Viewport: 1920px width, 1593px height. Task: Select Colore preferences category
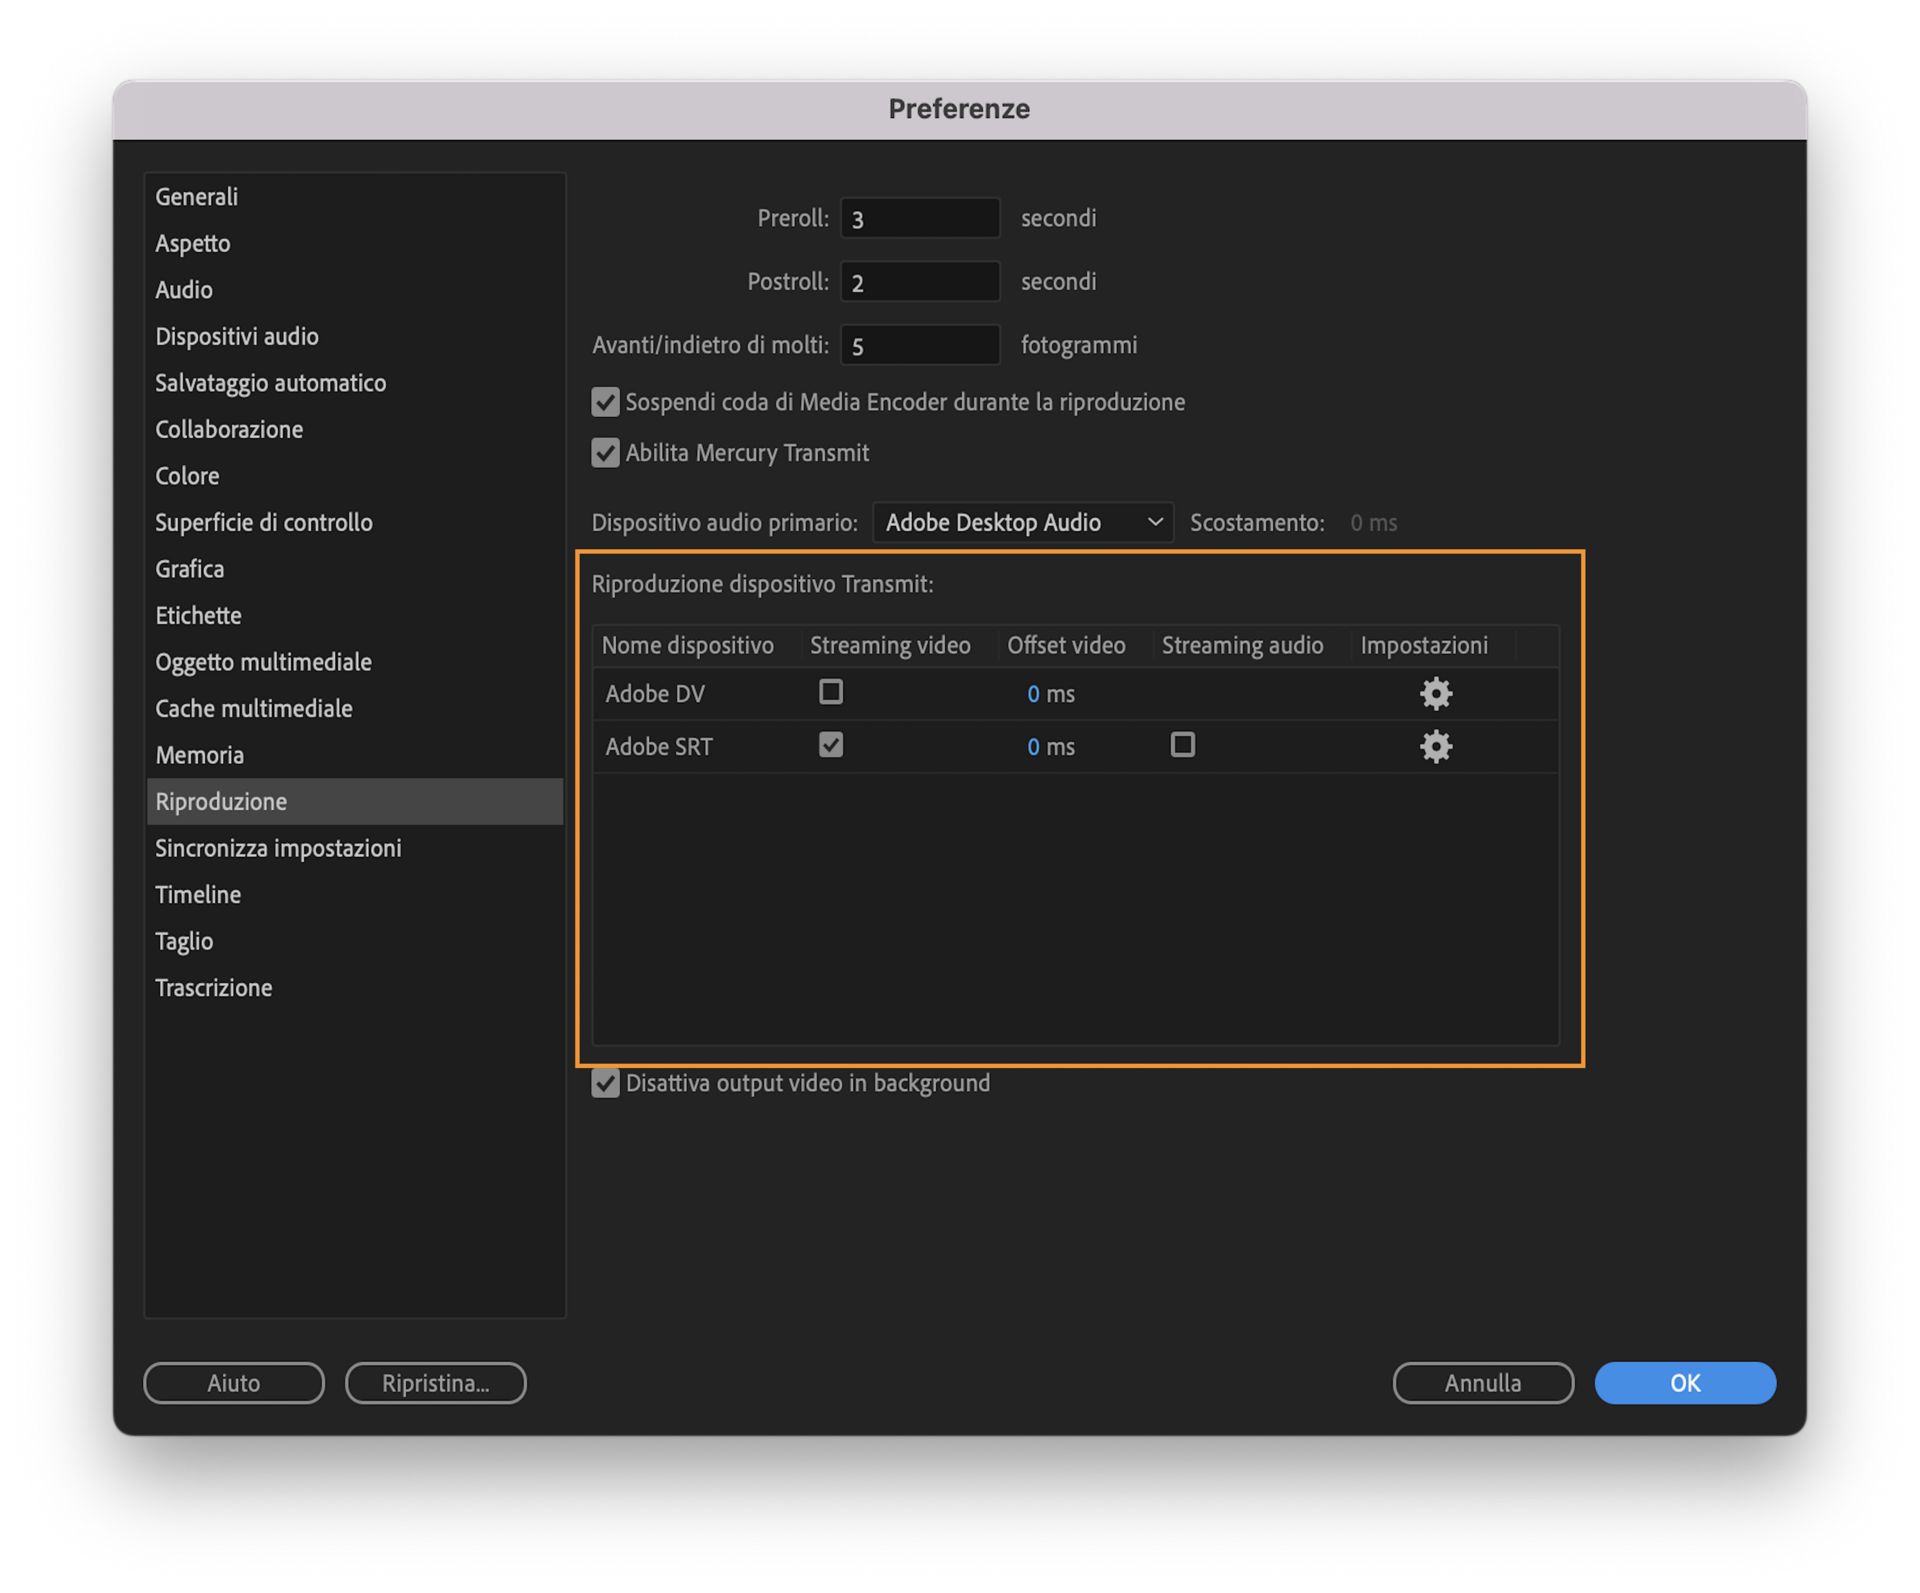(355, 476)
